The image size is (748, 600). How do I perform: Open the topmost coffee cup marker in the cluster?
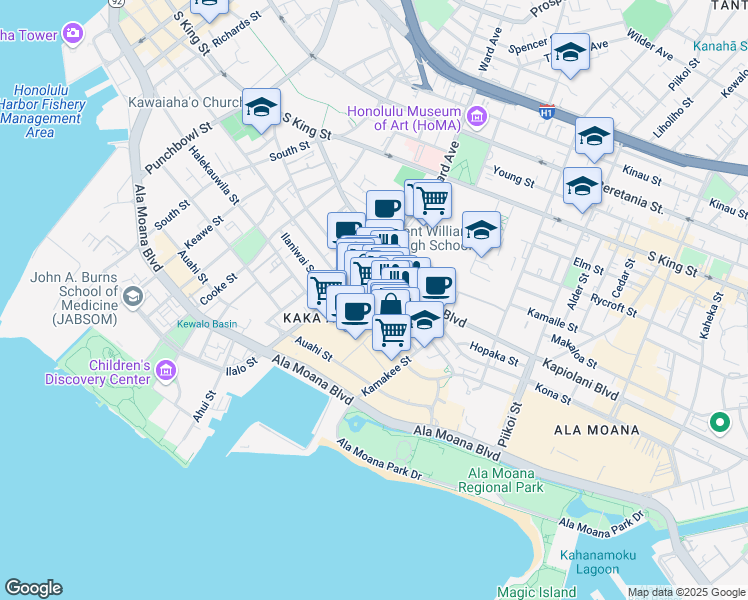(x=385, y=207)
